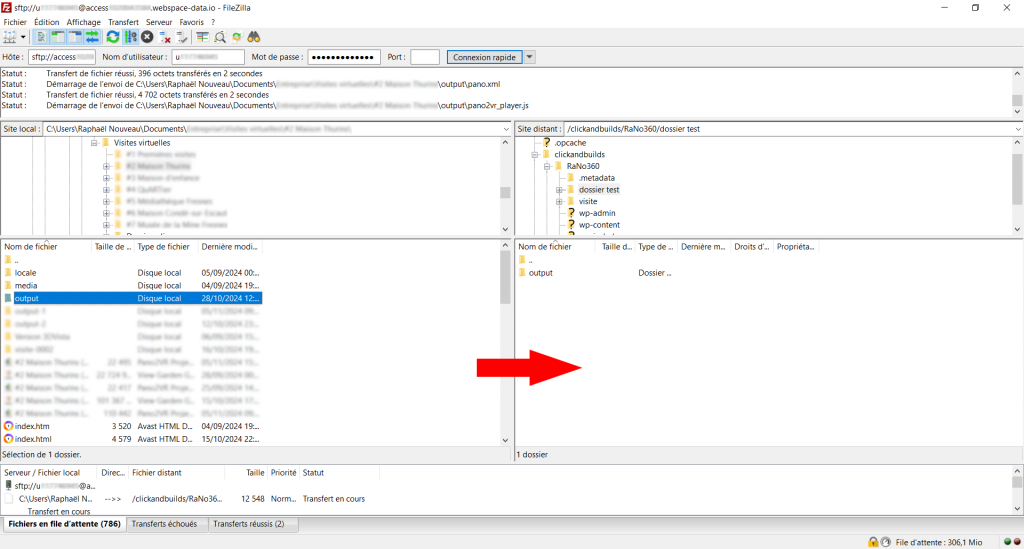Screen dimensions: 1024x549
Task: Switch to the 'Transferts échoués' tab
Action: pos(167,524)
